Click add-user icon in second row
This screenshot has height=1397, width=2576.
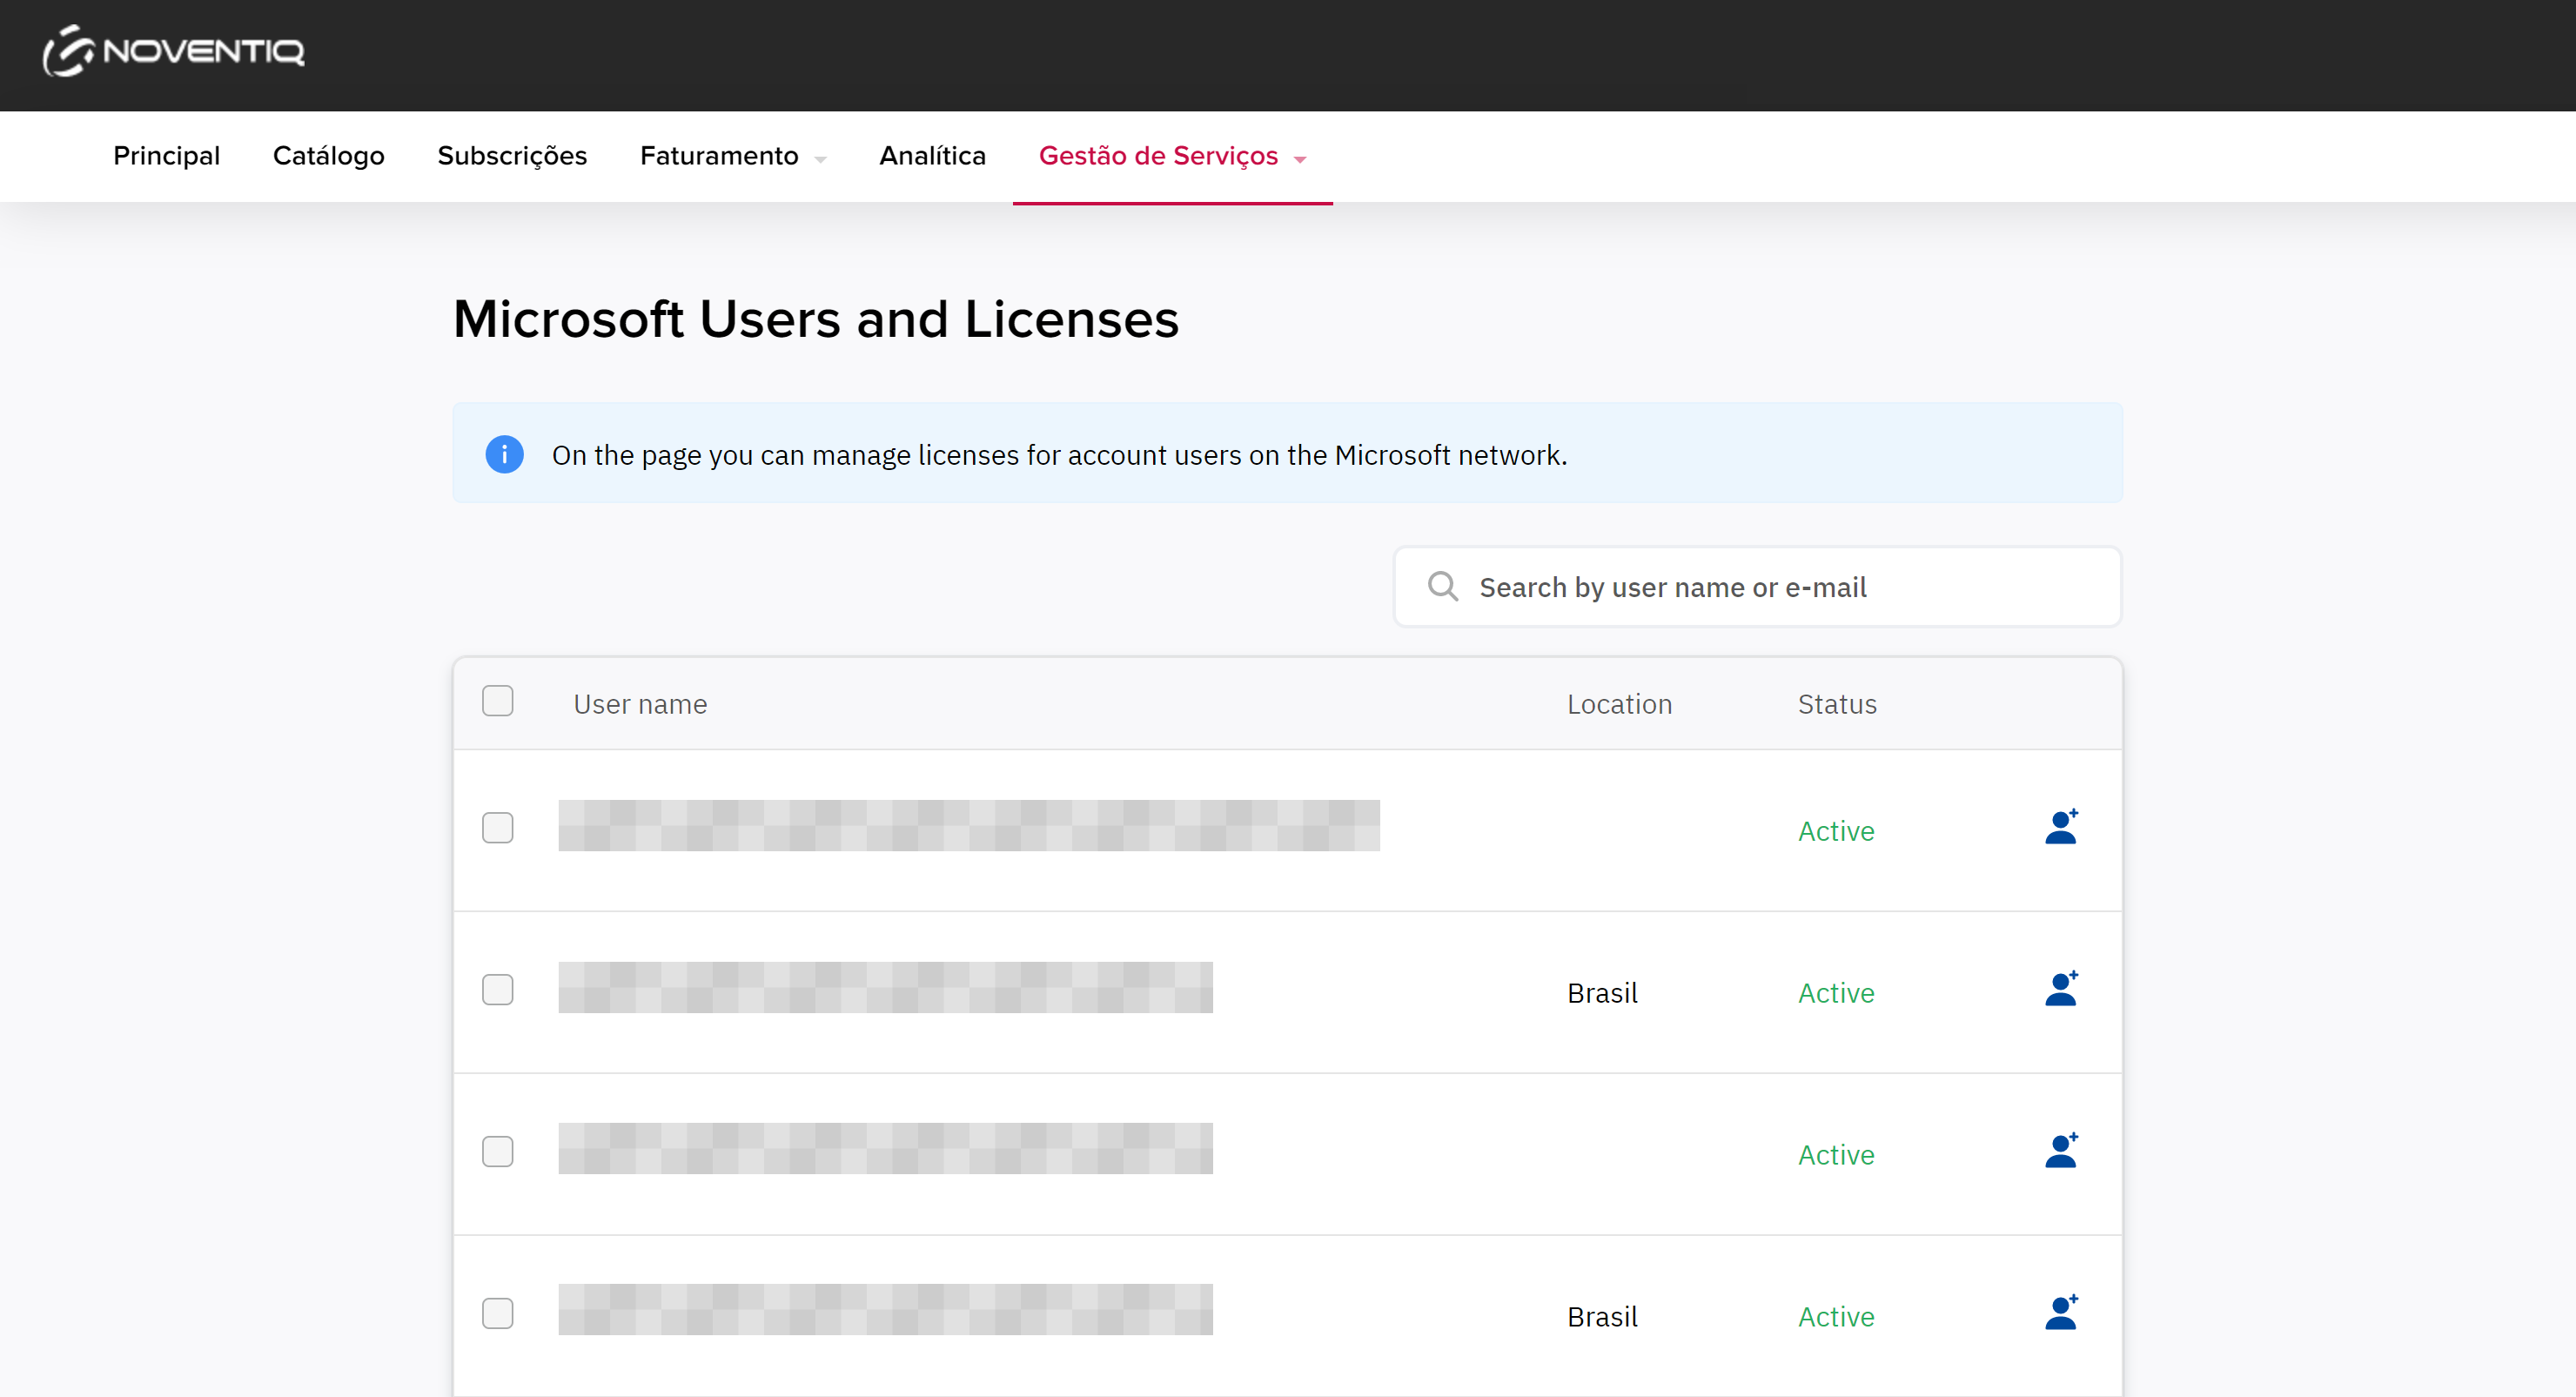[2060, 990]
